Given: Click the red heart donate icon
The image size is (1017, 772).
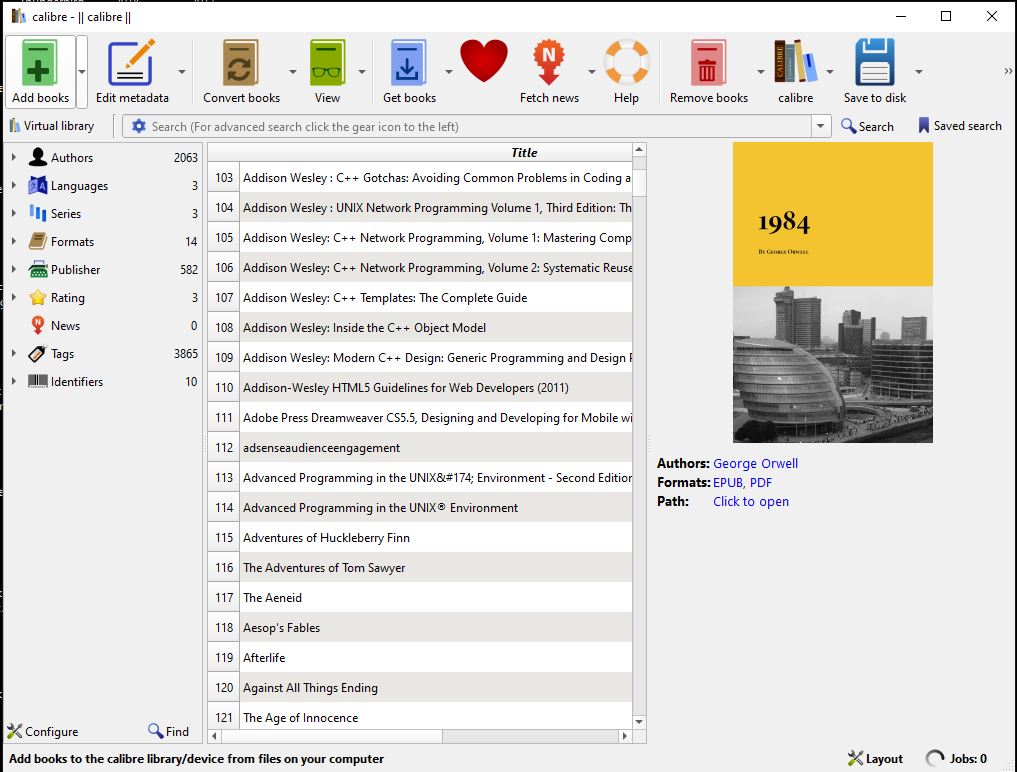Looking at the screenshot, I should click(x=484, y=62).
